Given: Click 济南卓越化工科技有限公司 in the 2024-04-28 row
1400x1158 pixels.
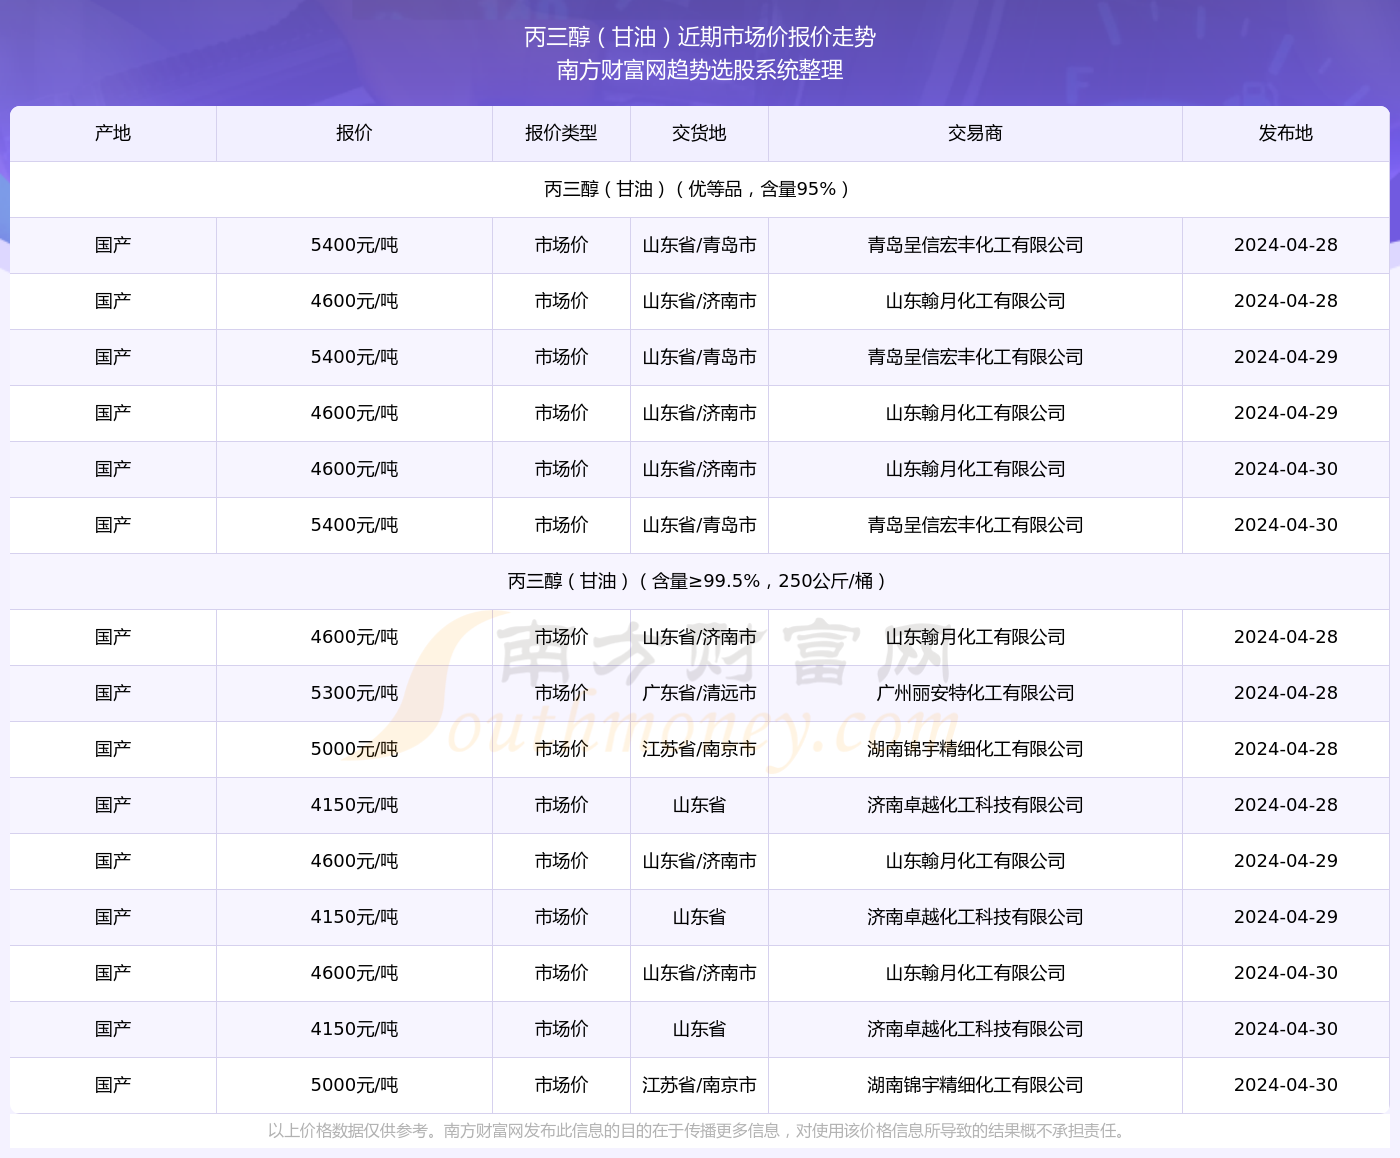Looking at the screenshot, I should 975,805.
